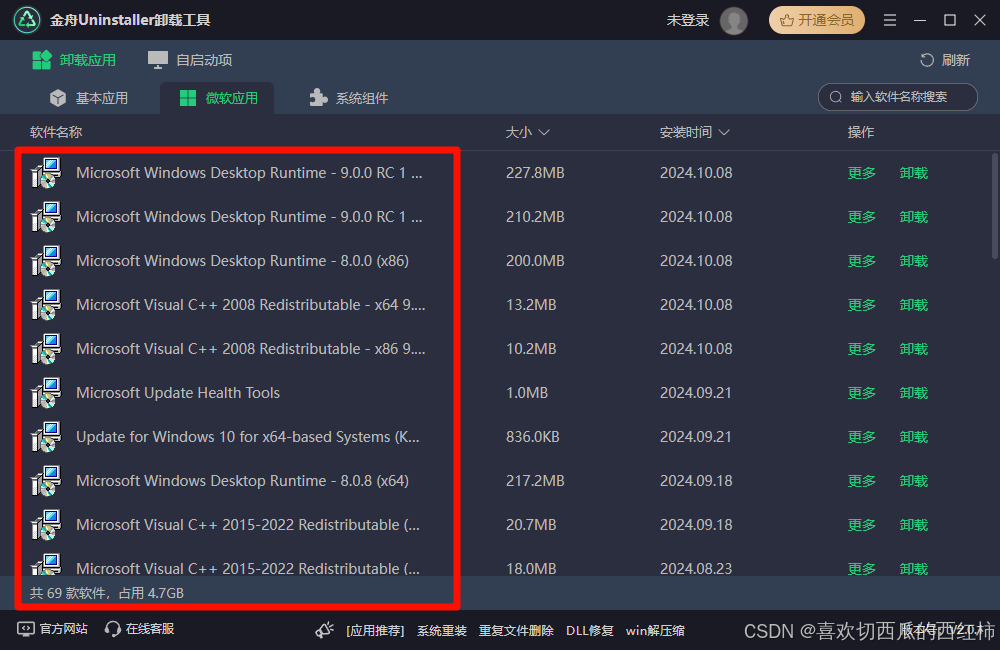Open the 在线客服 online support link
1000x650 pixels.
(x=140, y=629)
